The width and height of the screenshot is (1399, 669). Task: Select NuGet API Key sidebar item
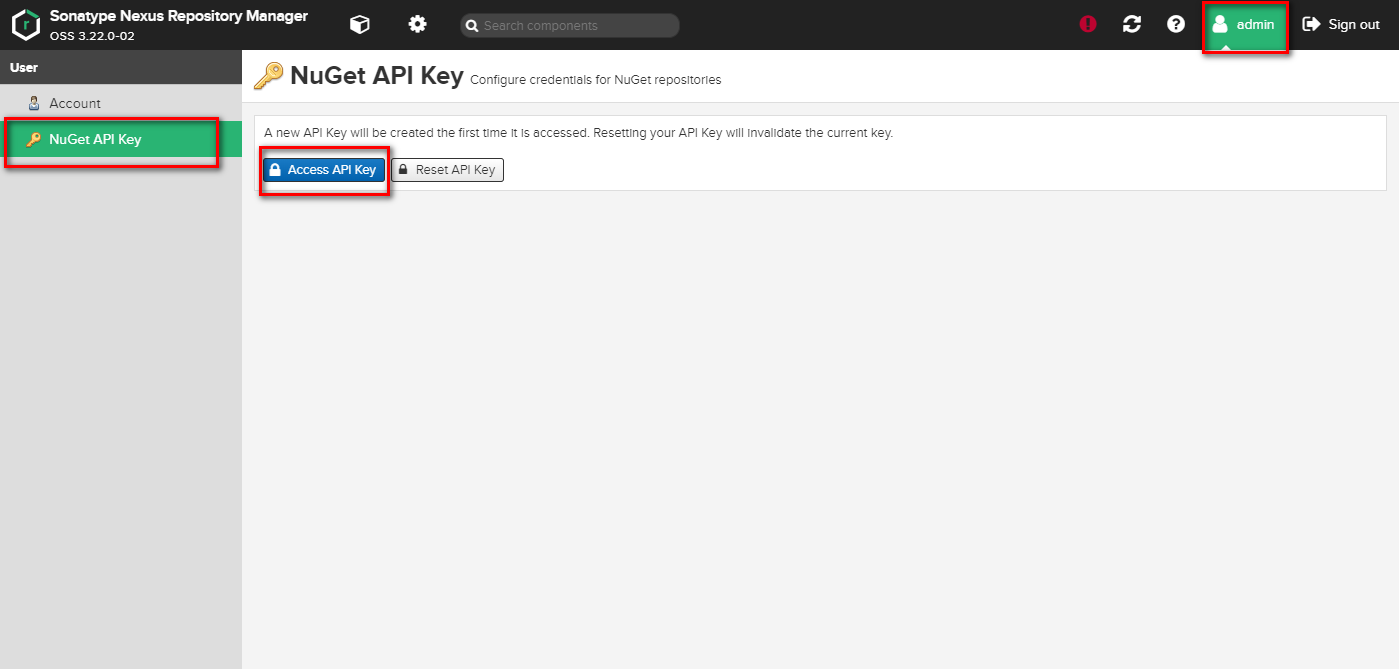[121, 139]
